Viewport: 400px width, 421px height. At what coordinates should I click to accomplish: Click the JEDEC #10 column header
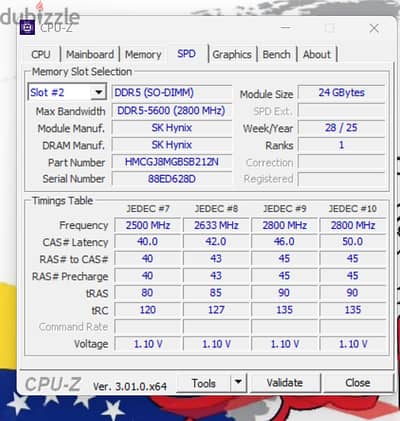point(353,209)
